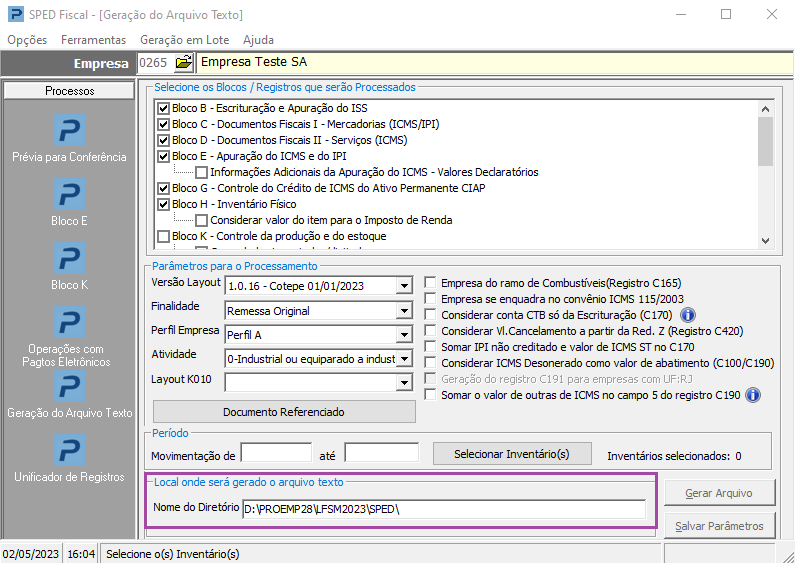This screenshot has width=795, height=563.
Task: Click info icon beside Considerar conta CTB option
Action: (x=688, y=315)
